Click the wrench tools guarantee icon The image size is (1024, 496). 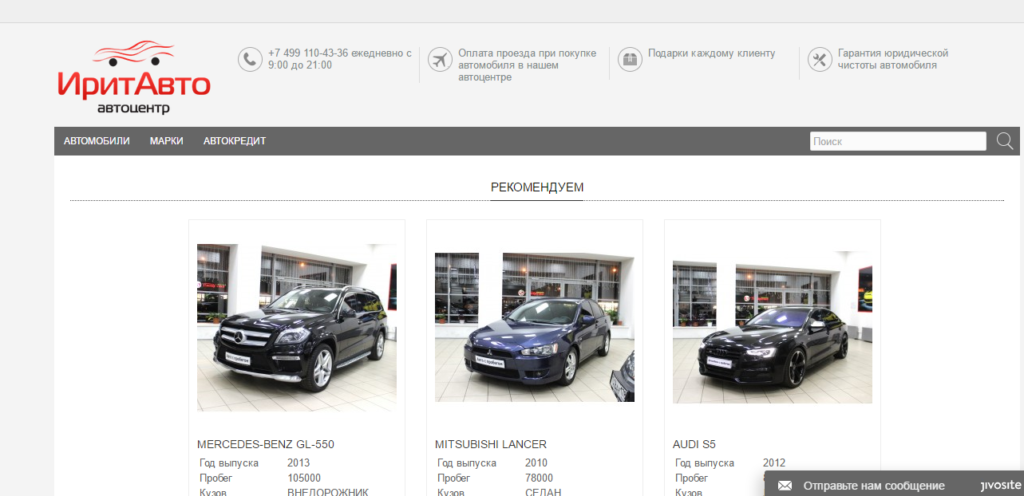(x=820, y=59)
